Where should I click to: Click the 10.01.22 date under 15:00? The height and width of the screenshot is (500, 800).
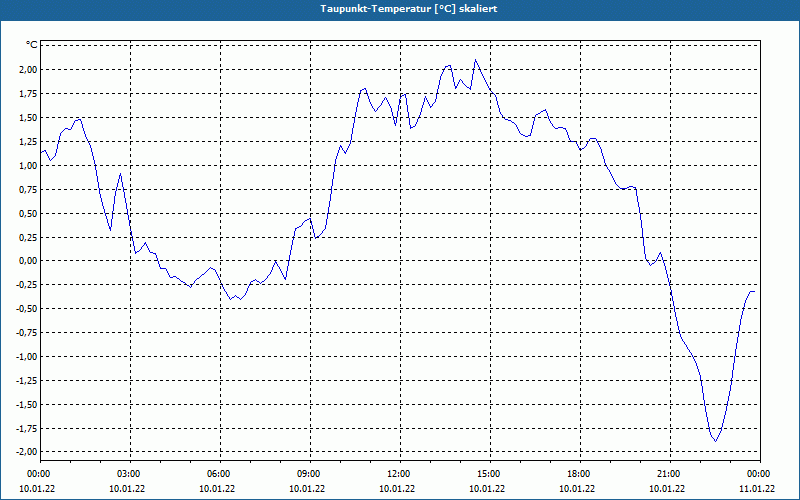(488, 489)
